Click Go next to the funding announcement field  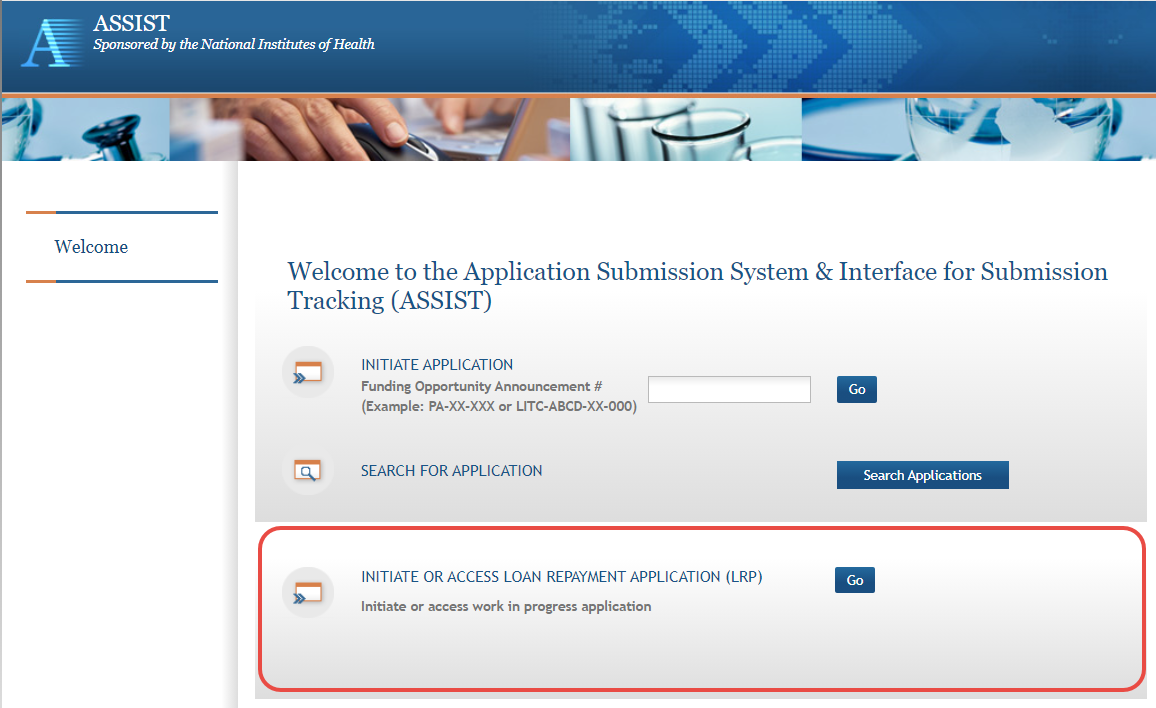coord(857,389)
